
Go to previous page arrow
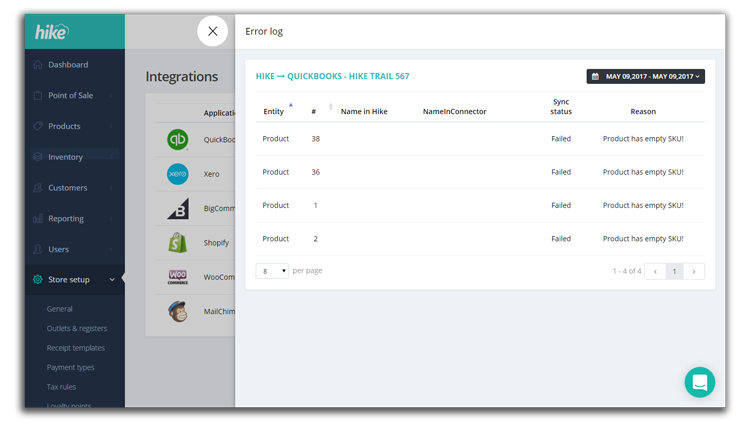(x=655, y=271)
